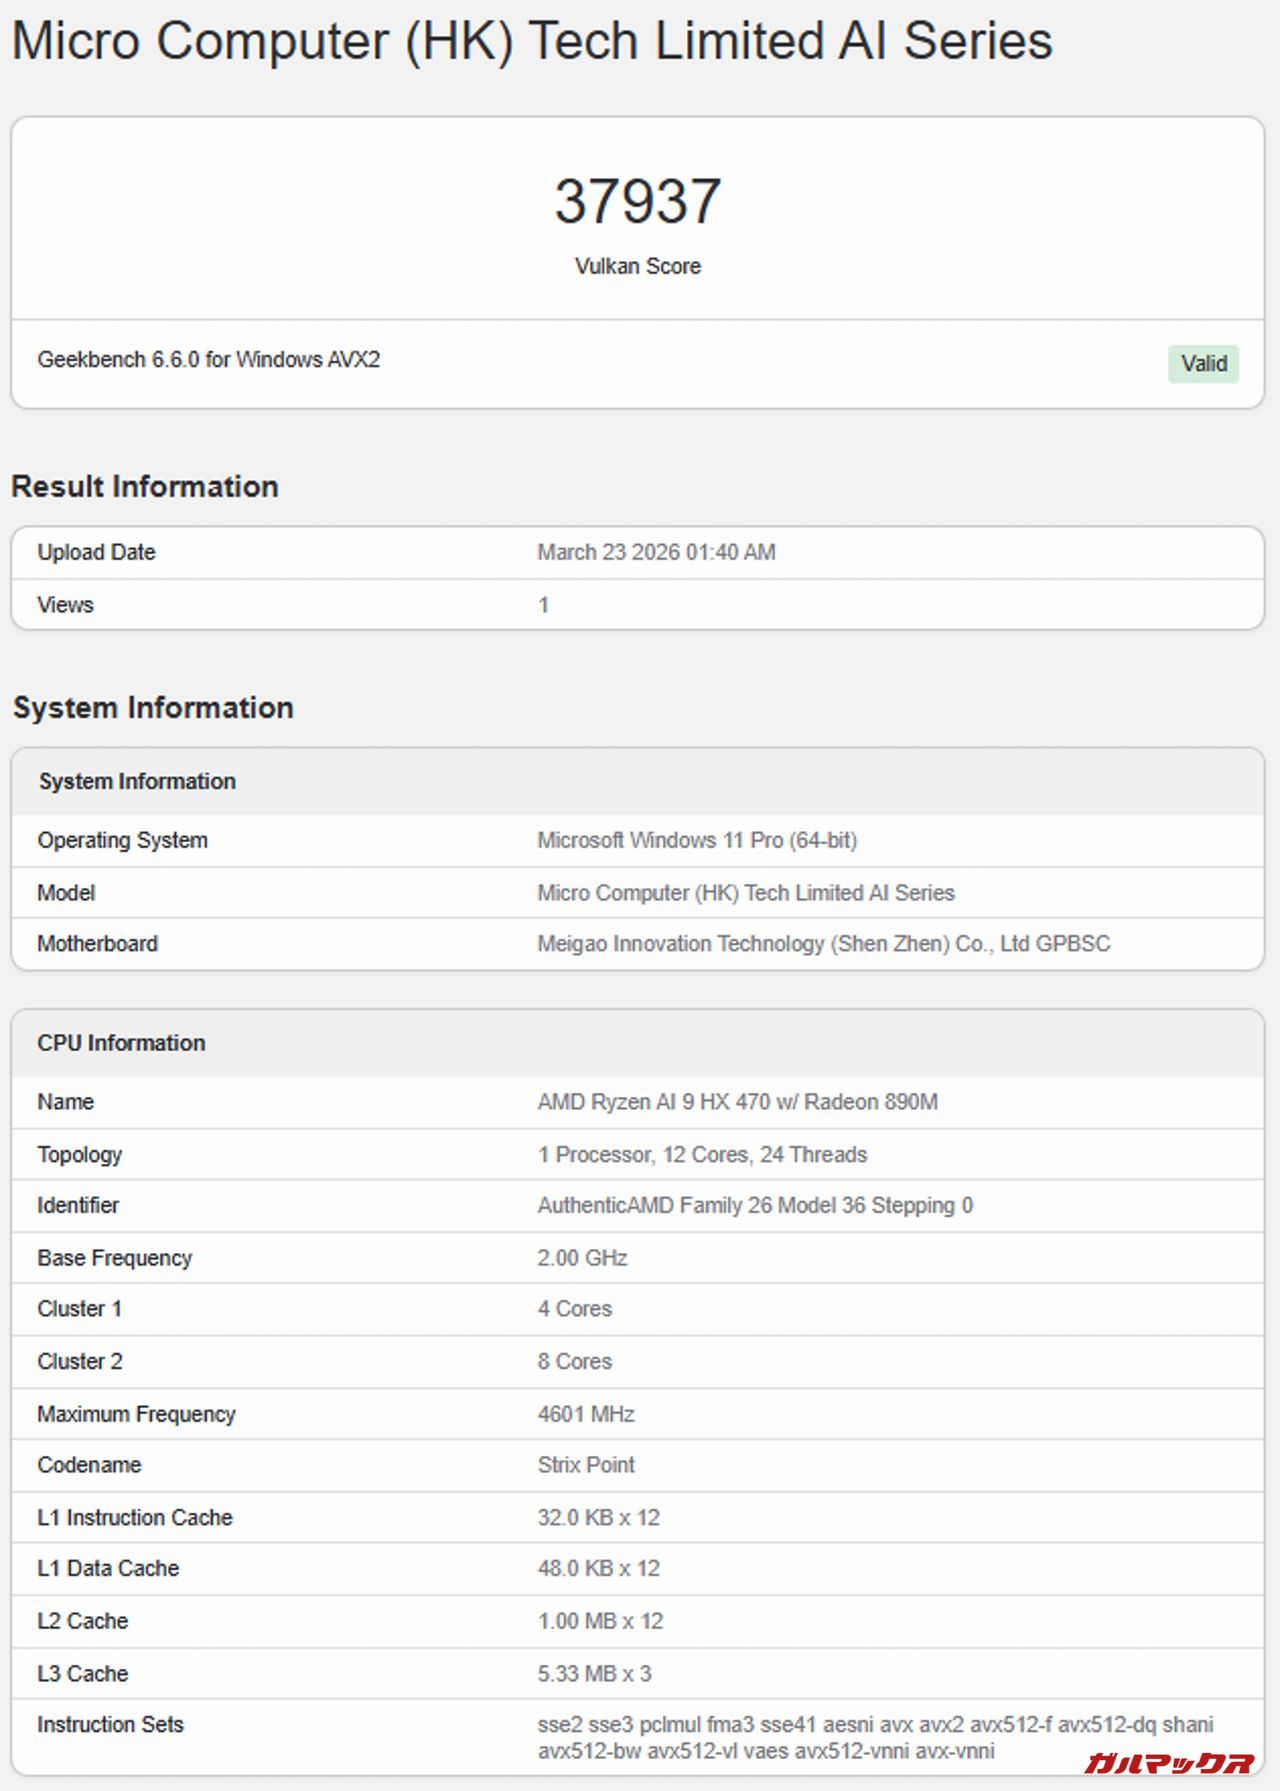Click the Views row label
The height and width of the screenshot is (1791, 1280).
65,605
